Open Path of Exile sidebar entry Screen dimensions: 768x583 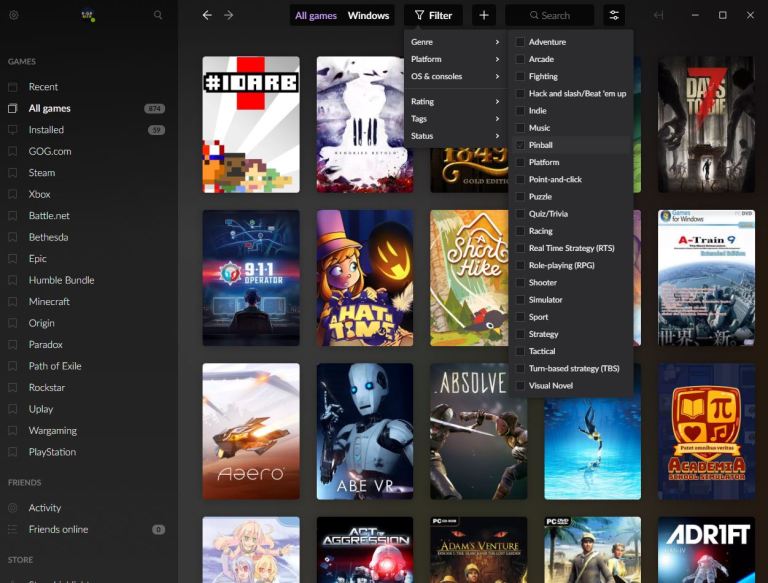[55, 366]
